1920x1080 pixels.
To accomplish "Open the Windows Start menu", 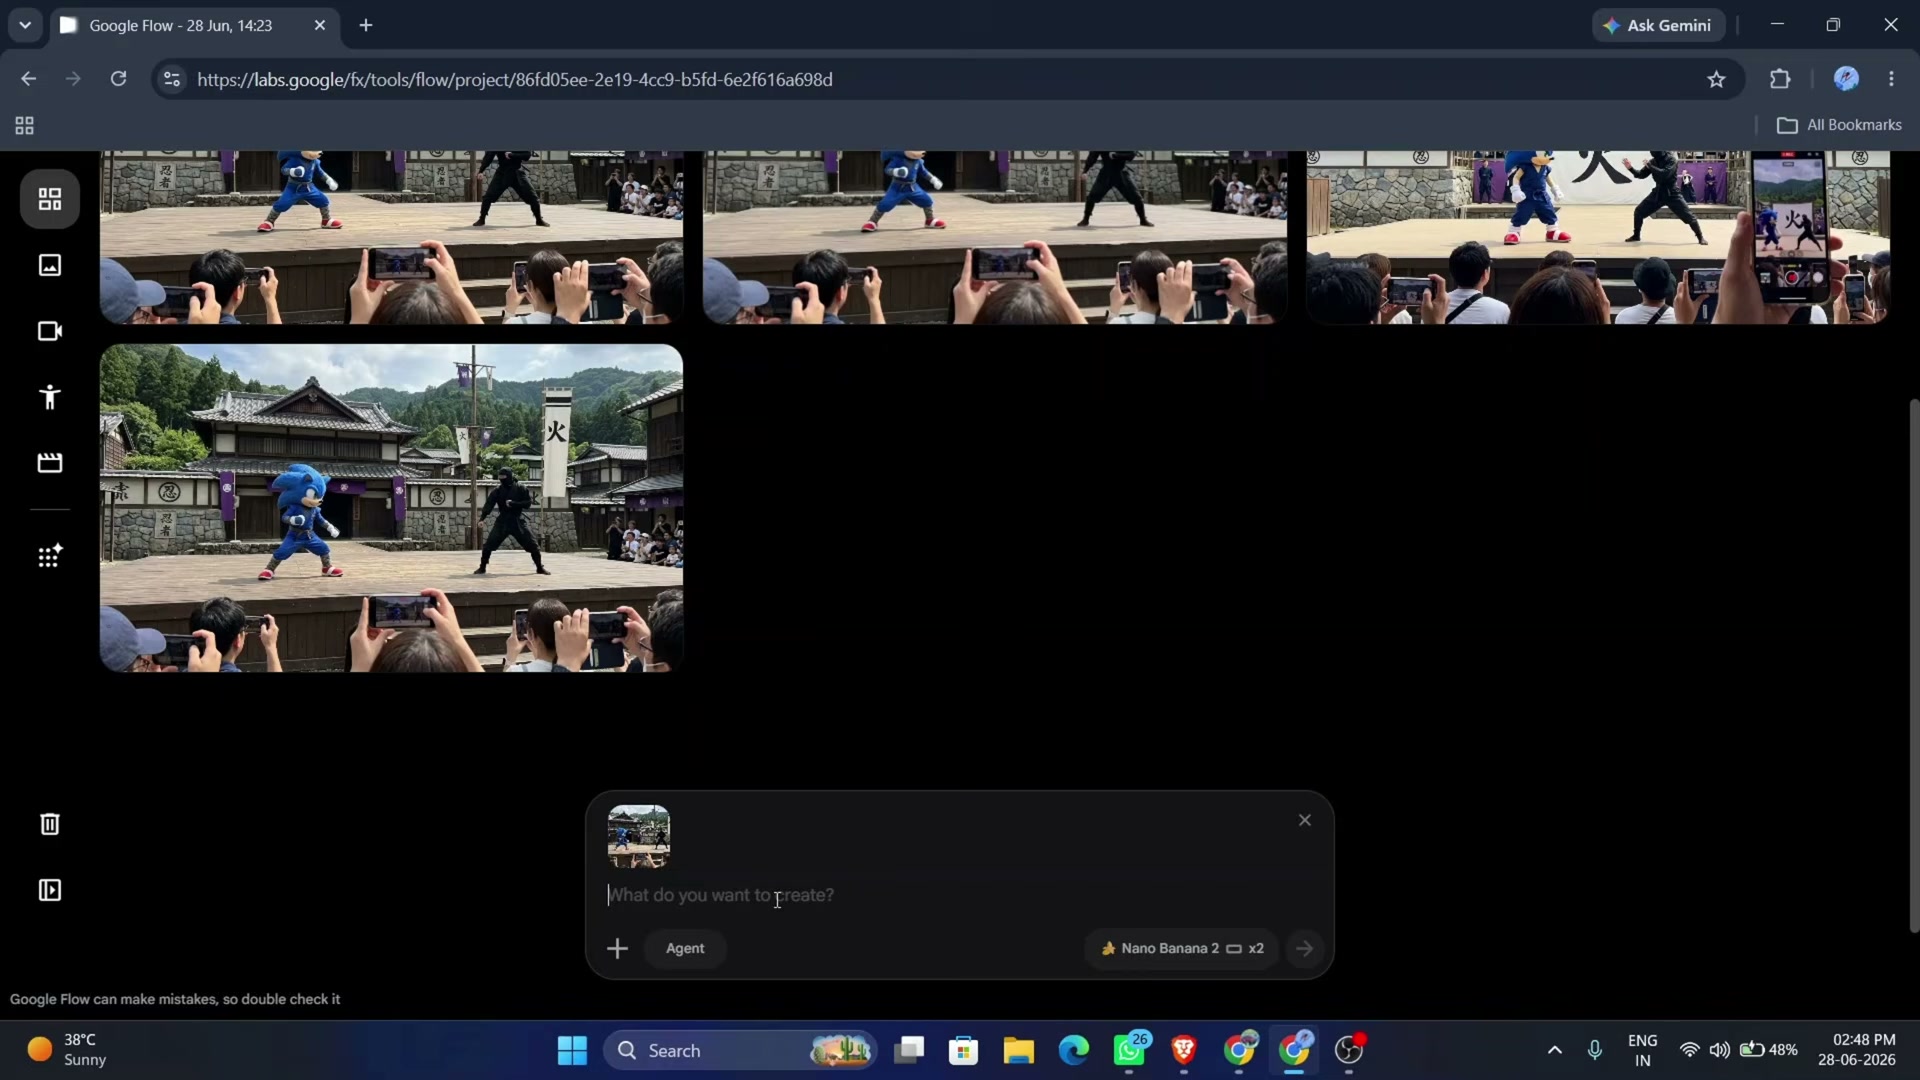I will tap(572, 1050).
